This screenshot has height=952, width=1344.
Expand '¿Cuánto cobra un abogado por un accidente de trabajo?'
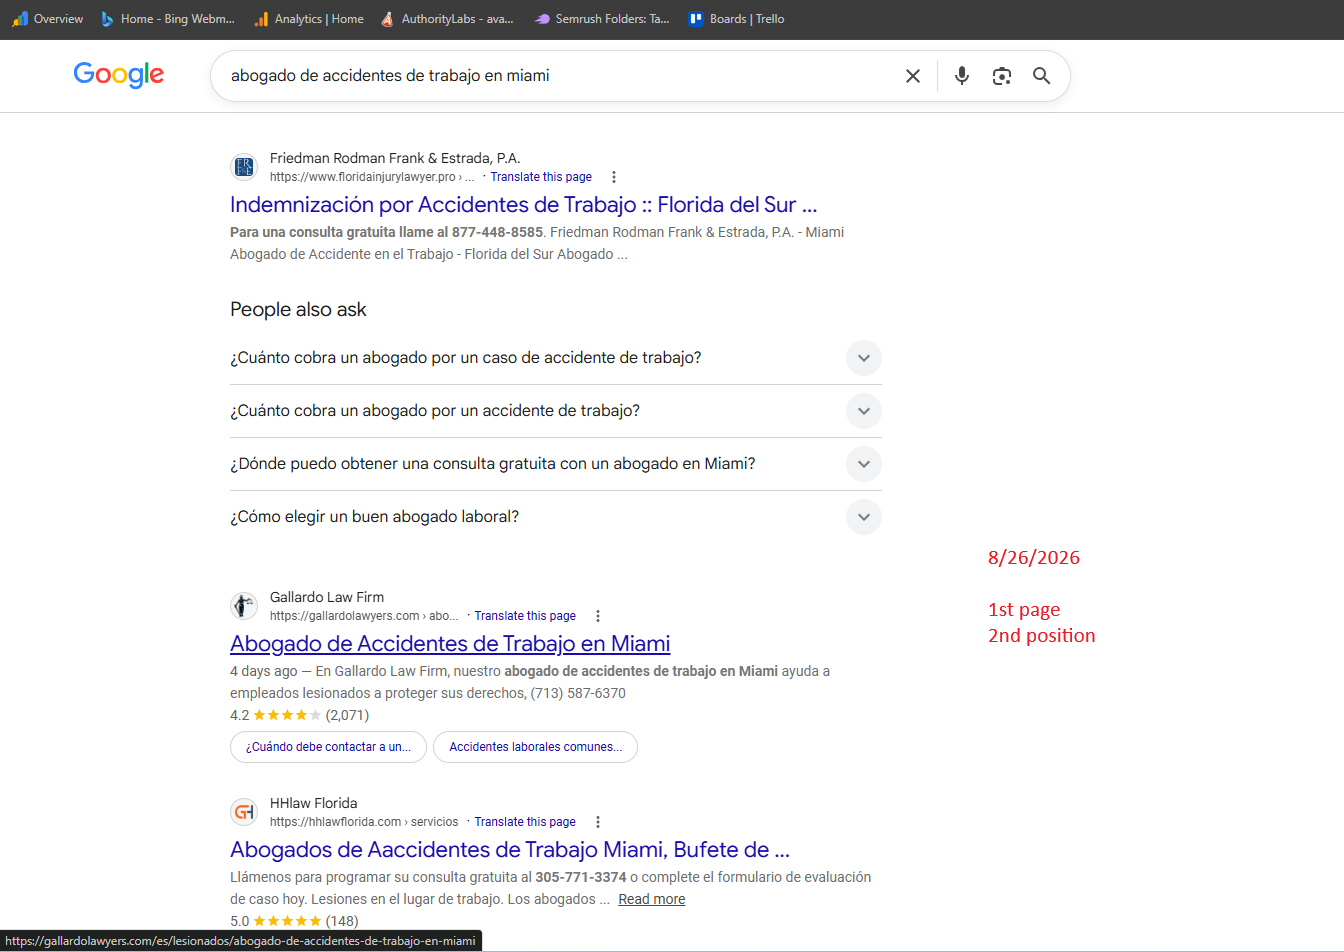(x=556, y=411)
